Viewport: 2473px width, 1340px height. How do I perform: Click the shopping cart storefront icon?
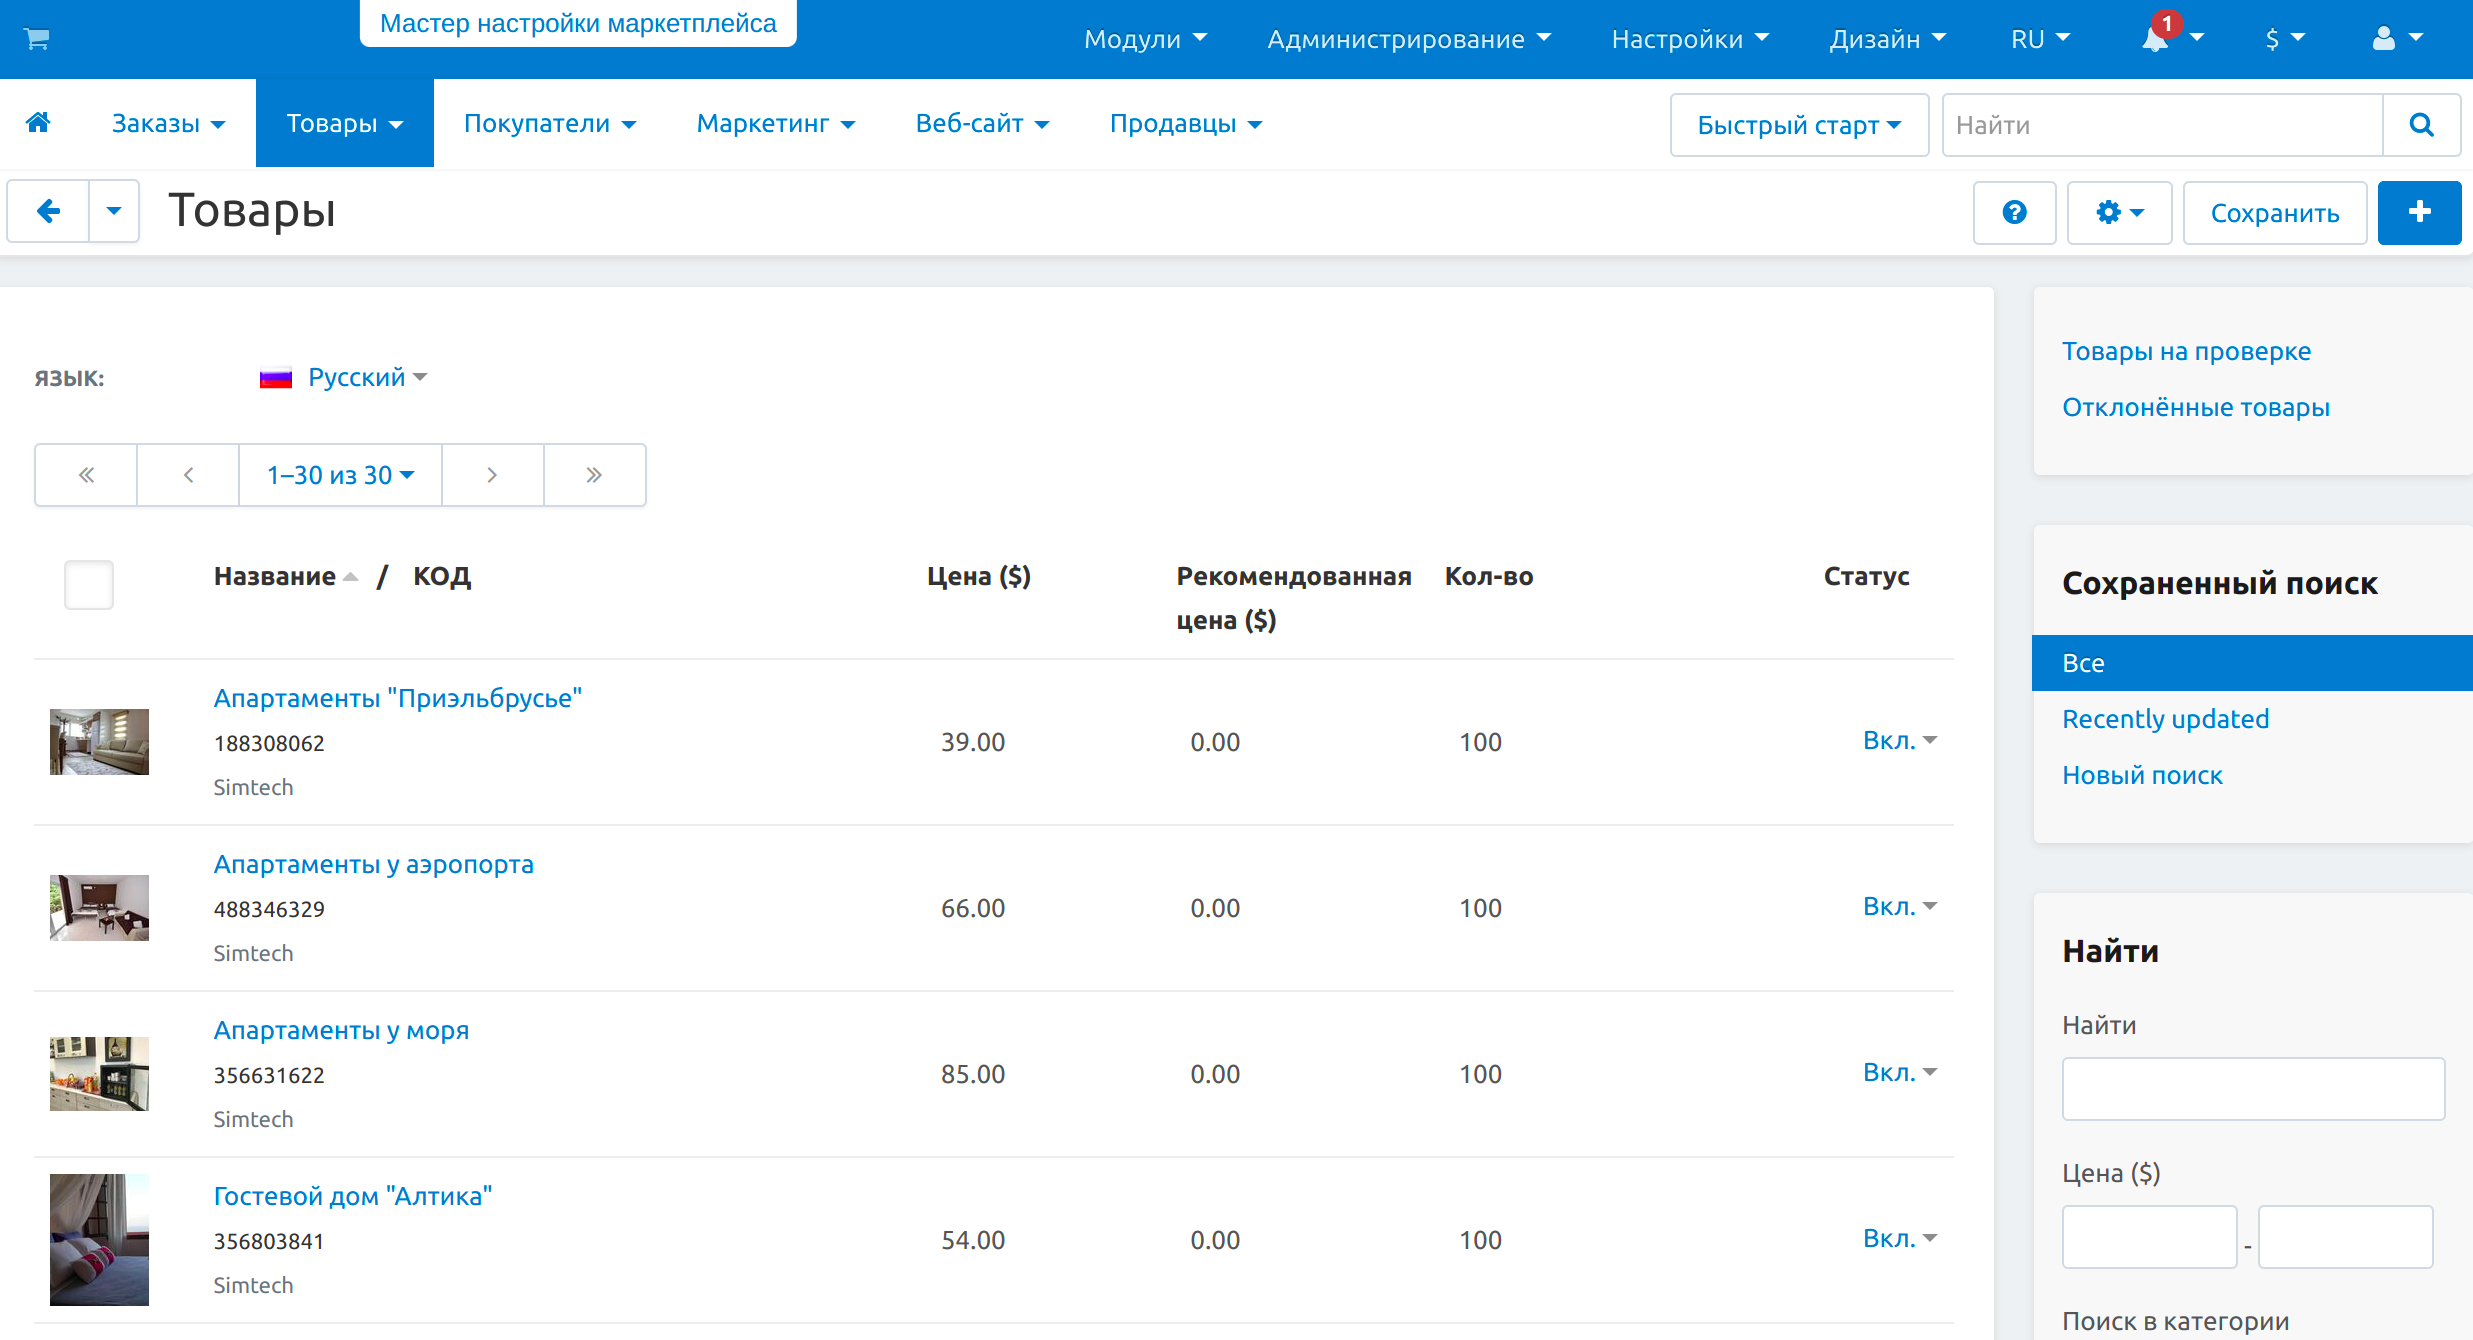37,39
